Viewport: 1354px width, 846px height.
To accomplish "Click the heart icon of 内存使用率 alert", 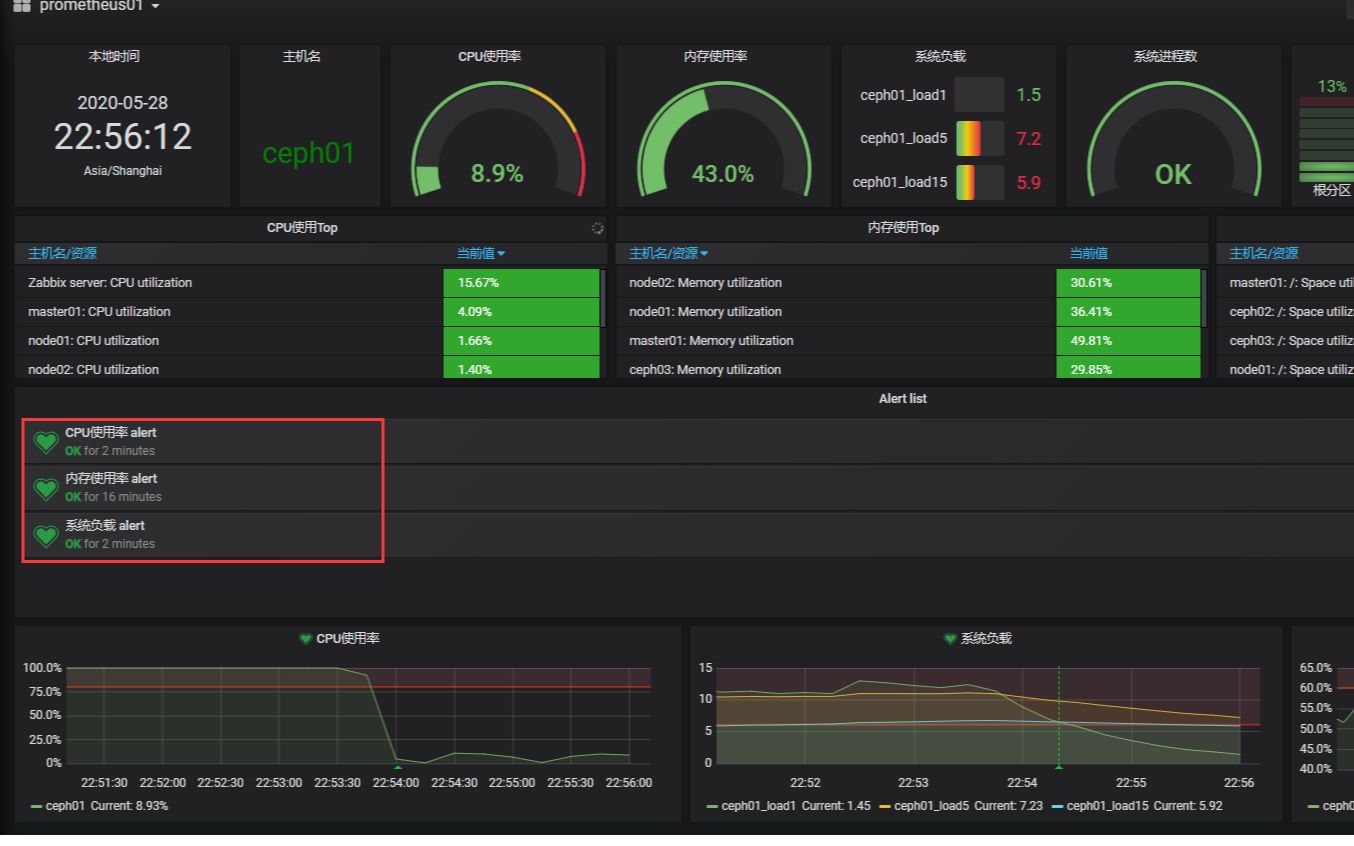I will [46, 488].
